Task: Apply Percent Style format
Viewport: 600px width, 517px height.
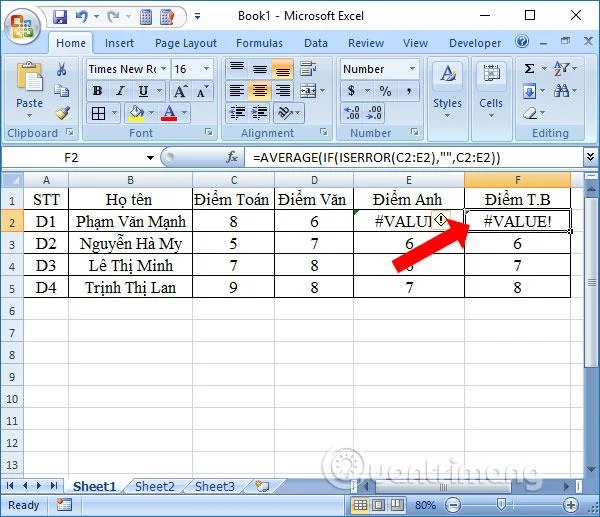Action: point(385,91)
